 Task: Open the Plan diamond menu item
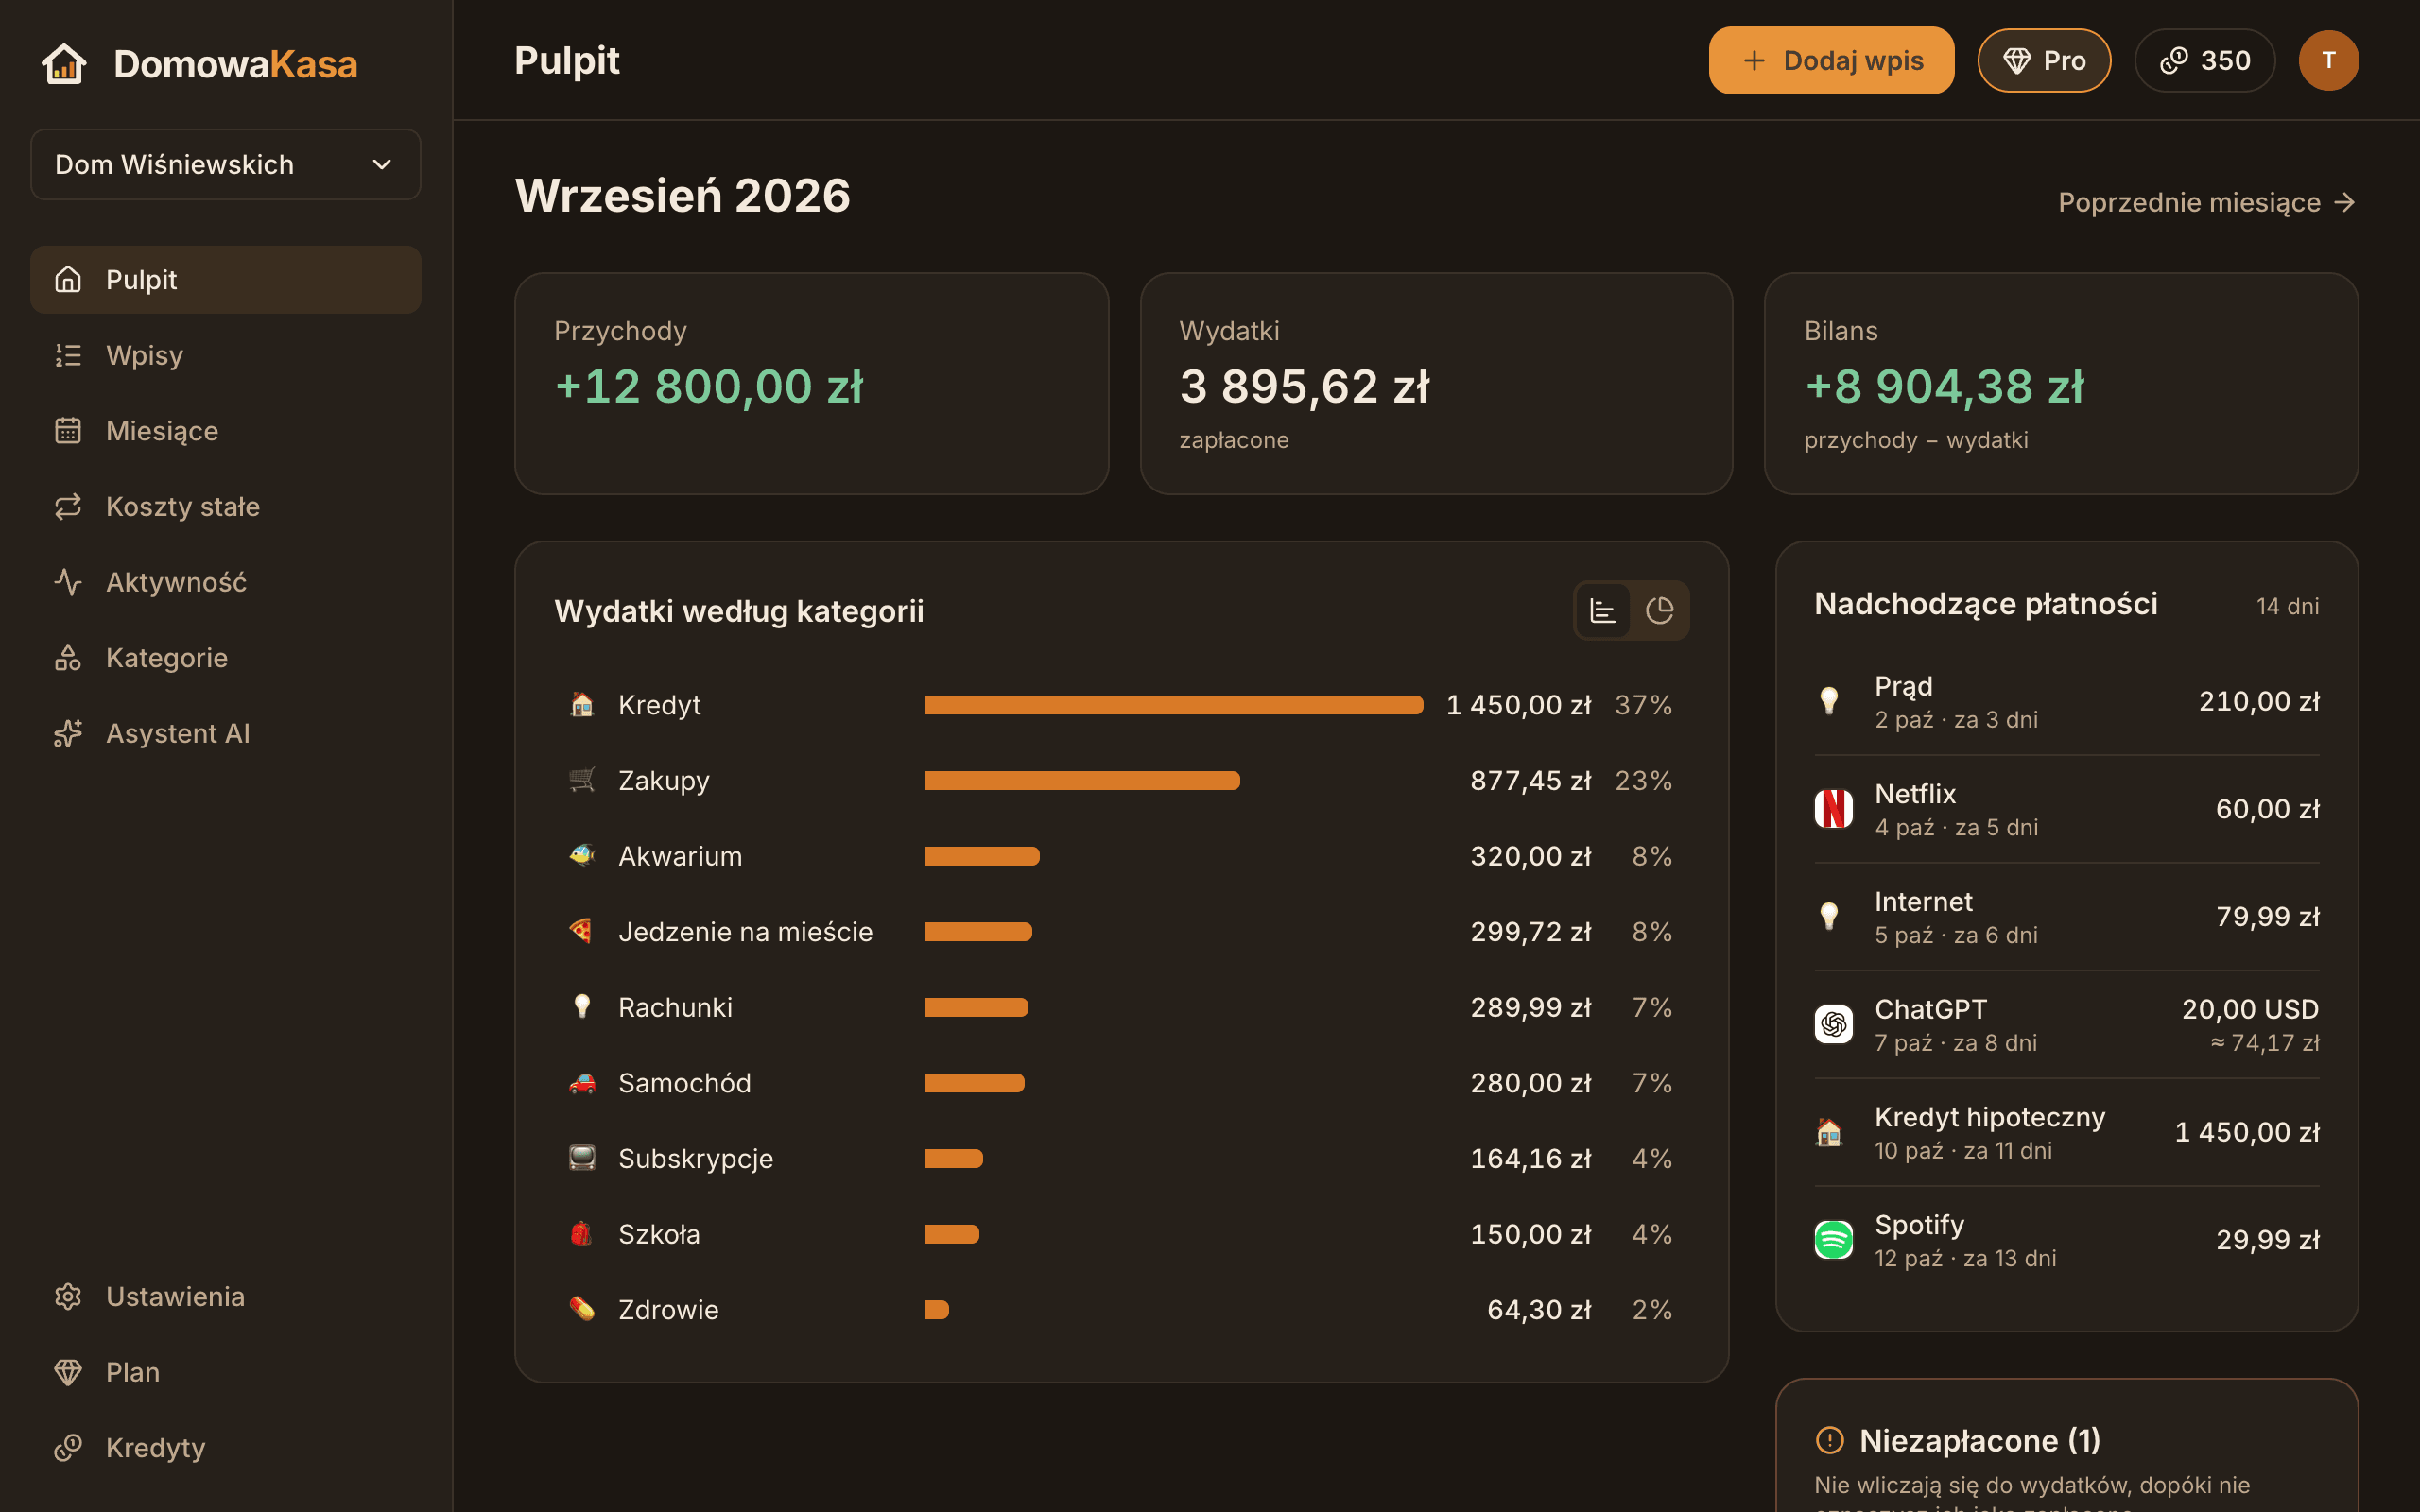[225, 1372]
